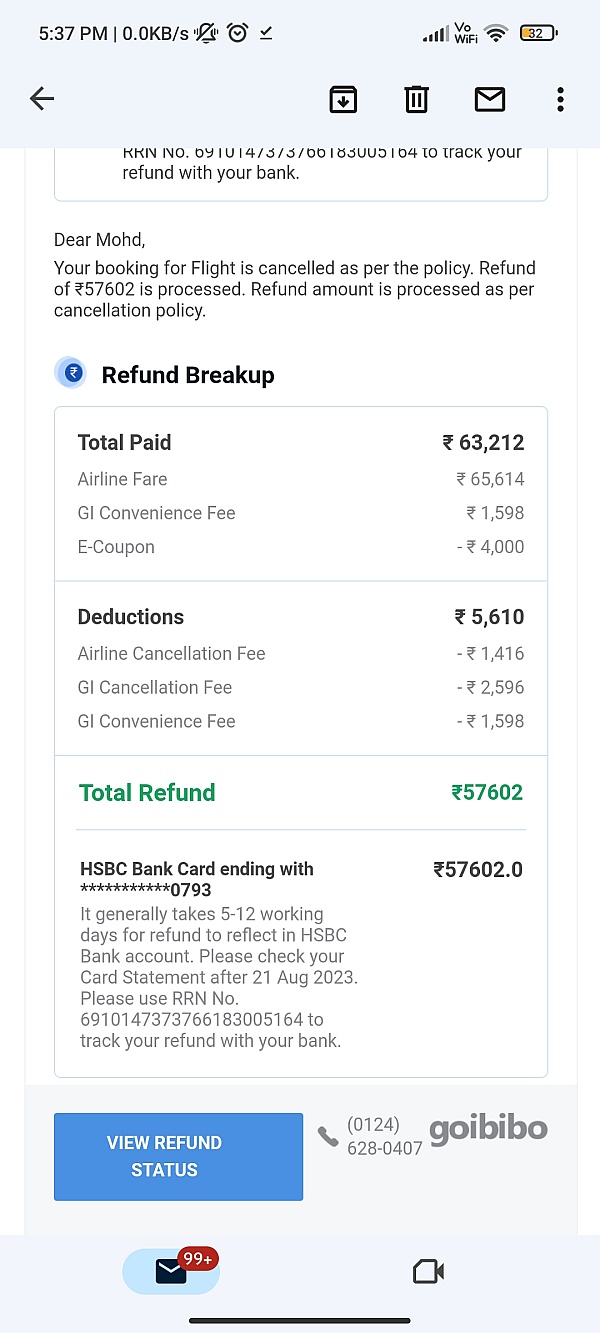
Task: Tap the alarm clock status icon
Action: pyautogui.click(x=237, y=33)
